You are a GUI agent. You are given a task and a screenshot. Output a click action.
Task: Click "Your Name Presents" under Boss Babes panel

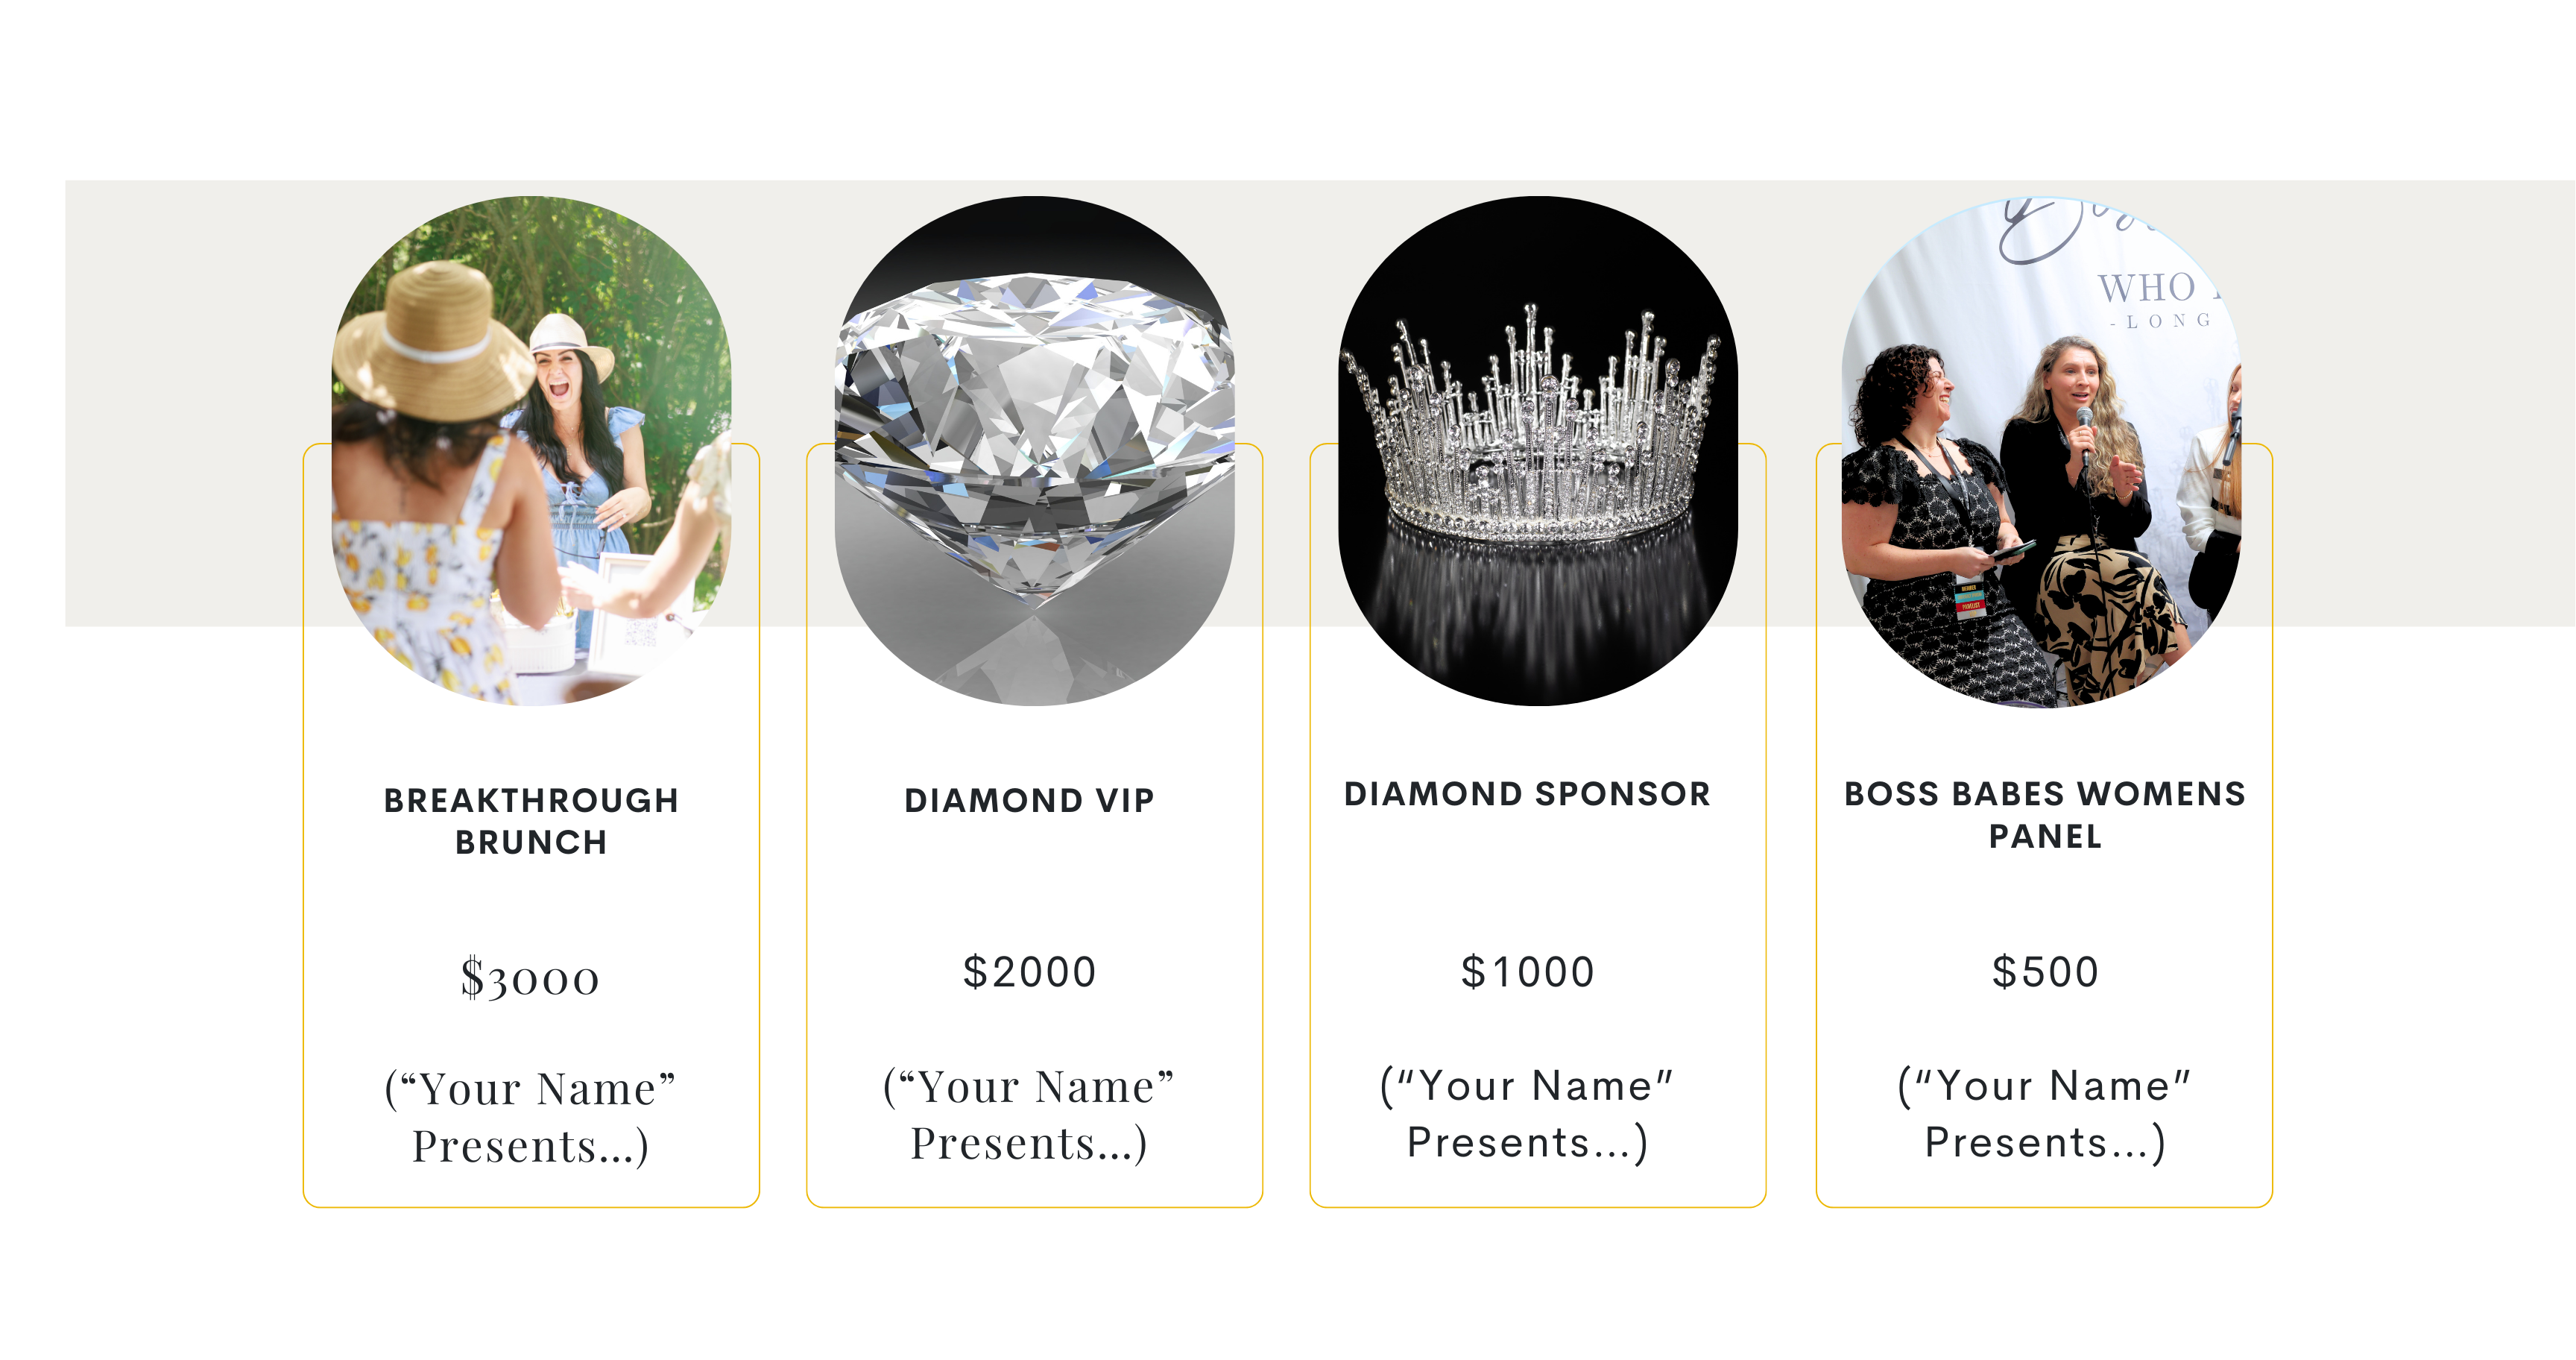[2045, 1114]
